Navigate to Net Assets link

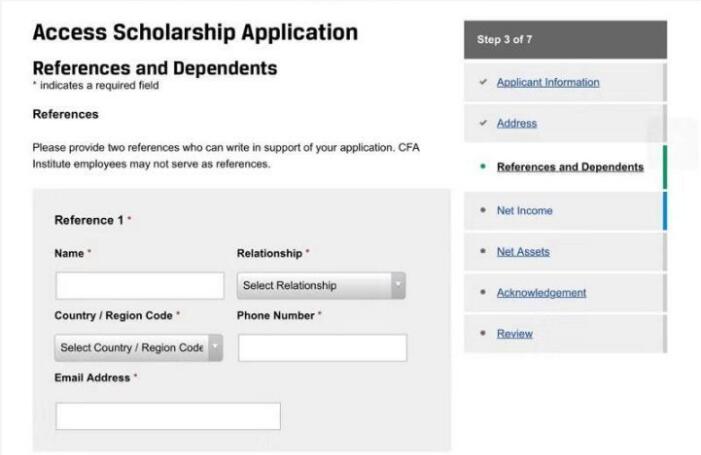pyautogui.click(x=523, y=252)
